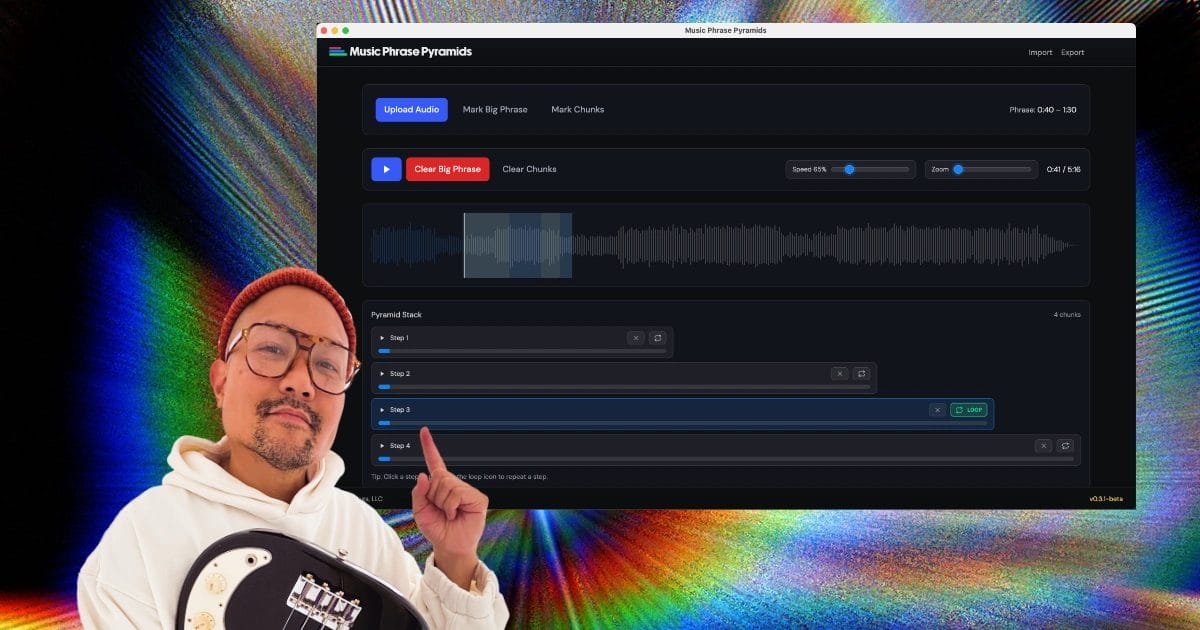Click the Speed slider handle
Image resolution: width=1200 pixels, height=630 pixels.
(x=849, y=169)
